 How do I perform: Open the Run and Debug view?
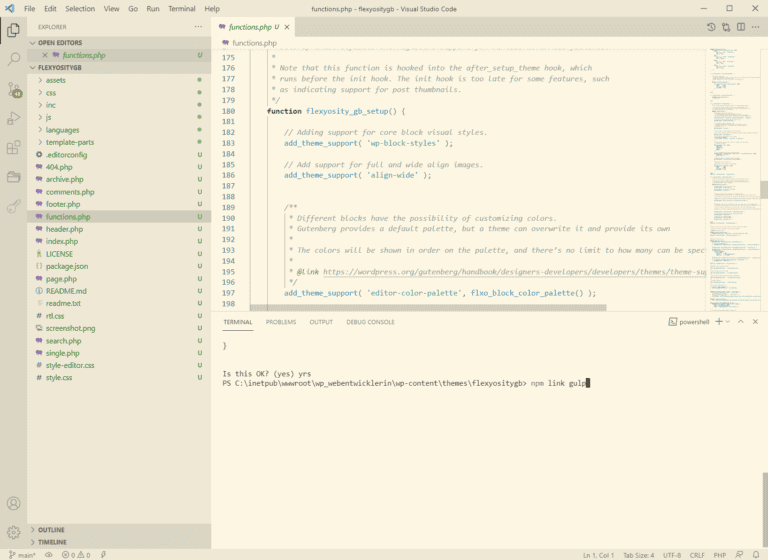(x=13, y=118)
